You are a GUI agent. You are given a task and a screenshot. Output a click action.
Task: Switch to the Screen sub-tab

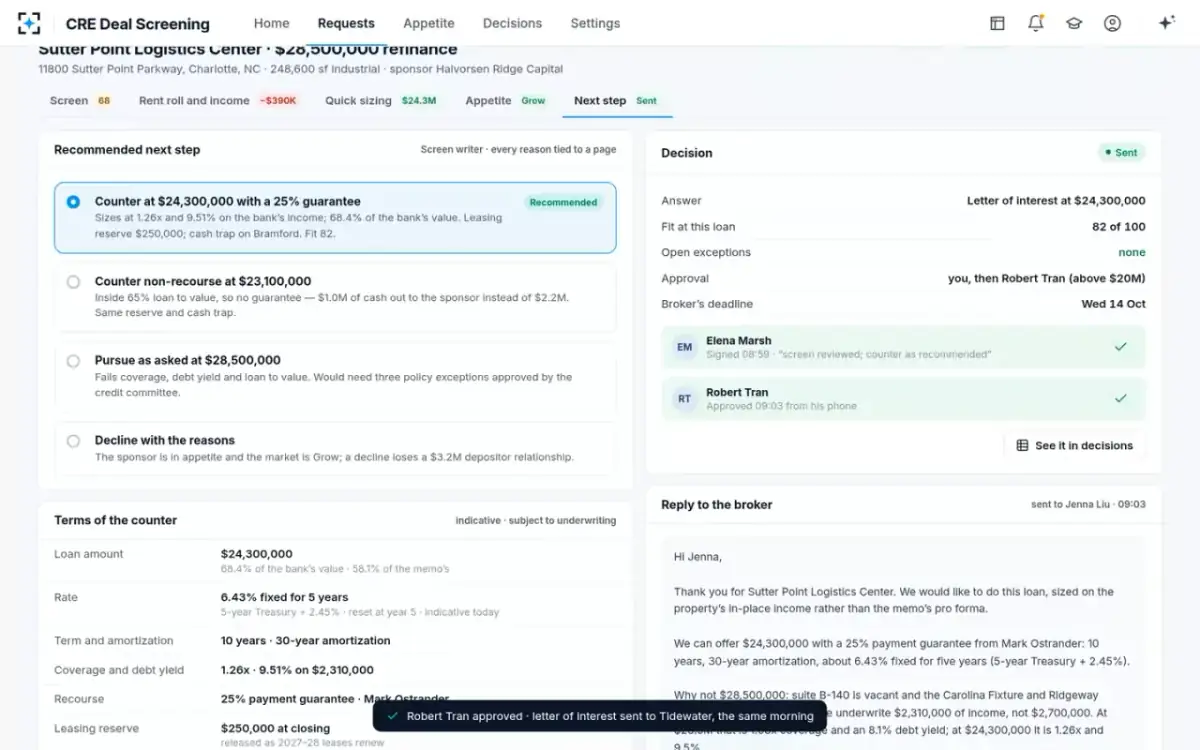pyautogui.click(x=80, y=100)
